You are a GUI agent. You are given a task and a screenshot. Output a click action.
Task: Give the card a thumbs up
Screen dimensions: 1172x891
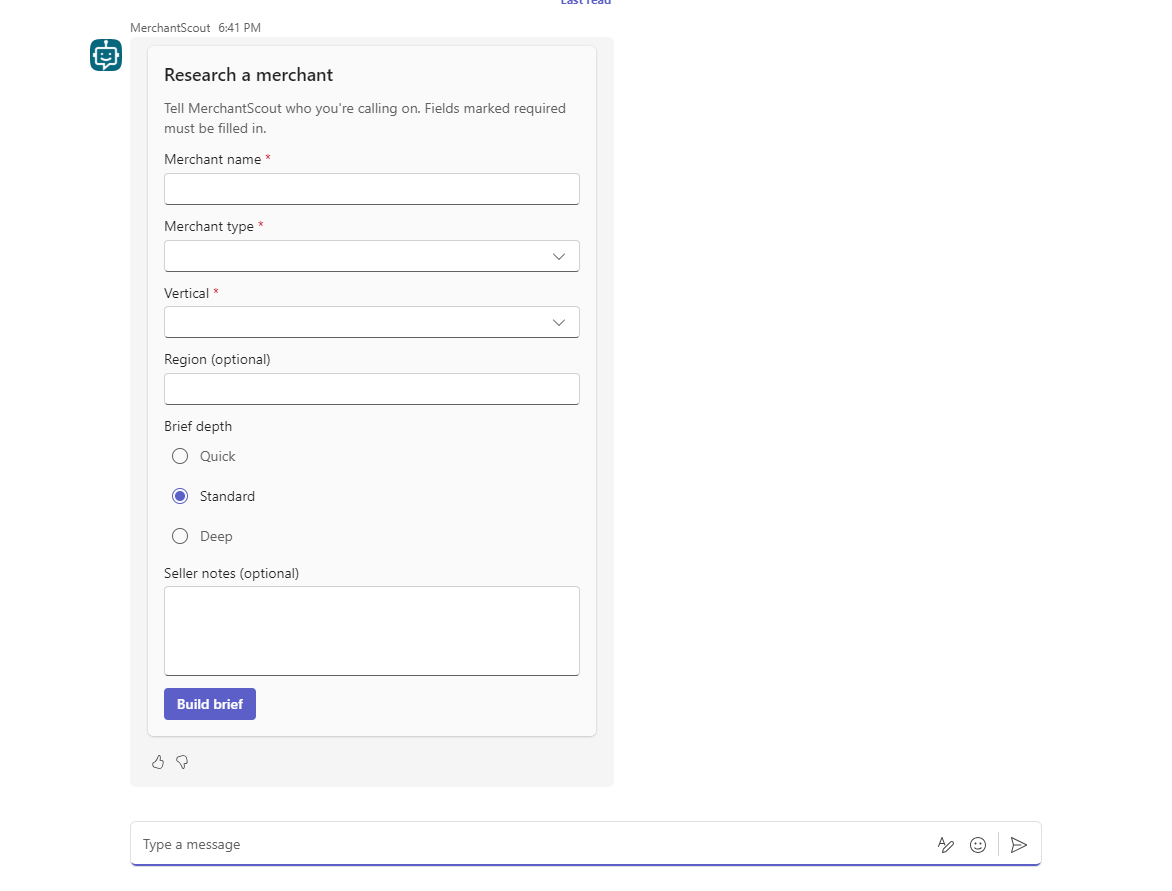pos(158,762)
